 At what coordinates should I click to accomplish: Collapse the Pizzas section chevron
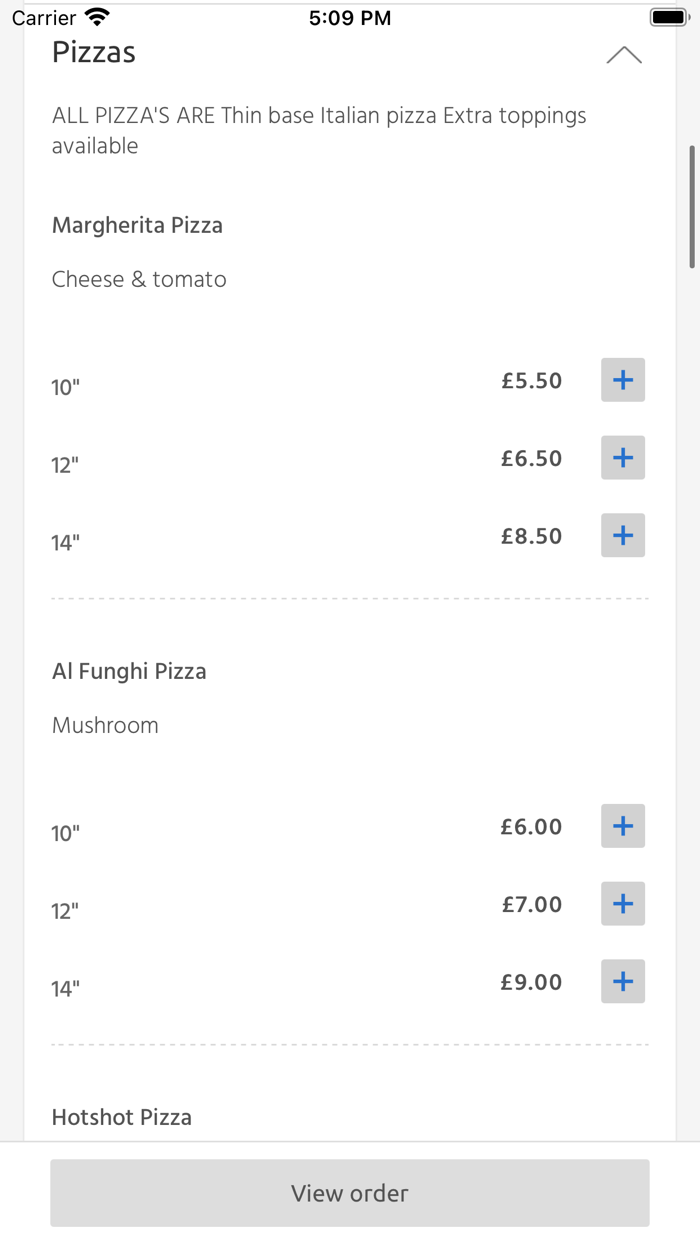click(x=624, y=55)
